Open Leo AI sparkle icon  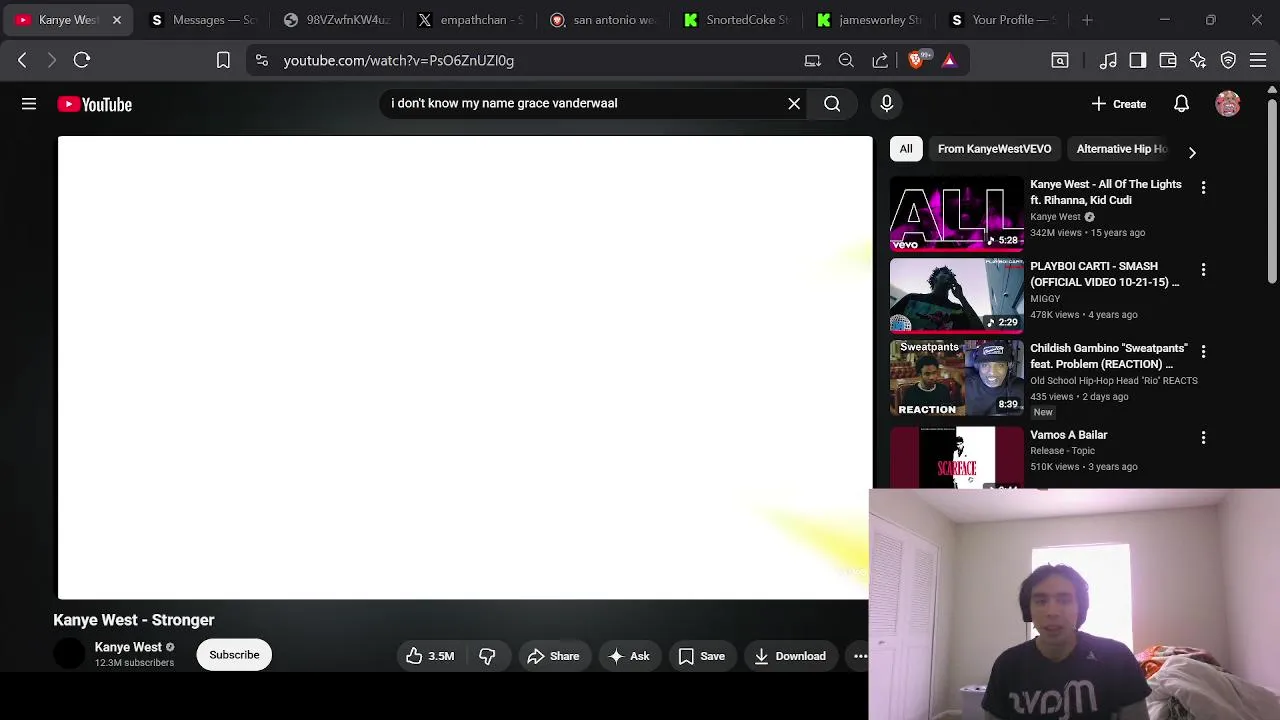1198,60
